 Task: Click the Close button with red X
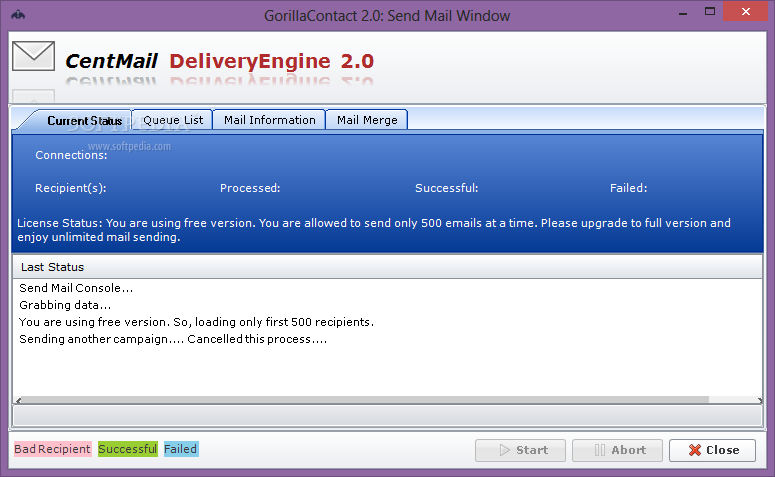coord(712,450)
